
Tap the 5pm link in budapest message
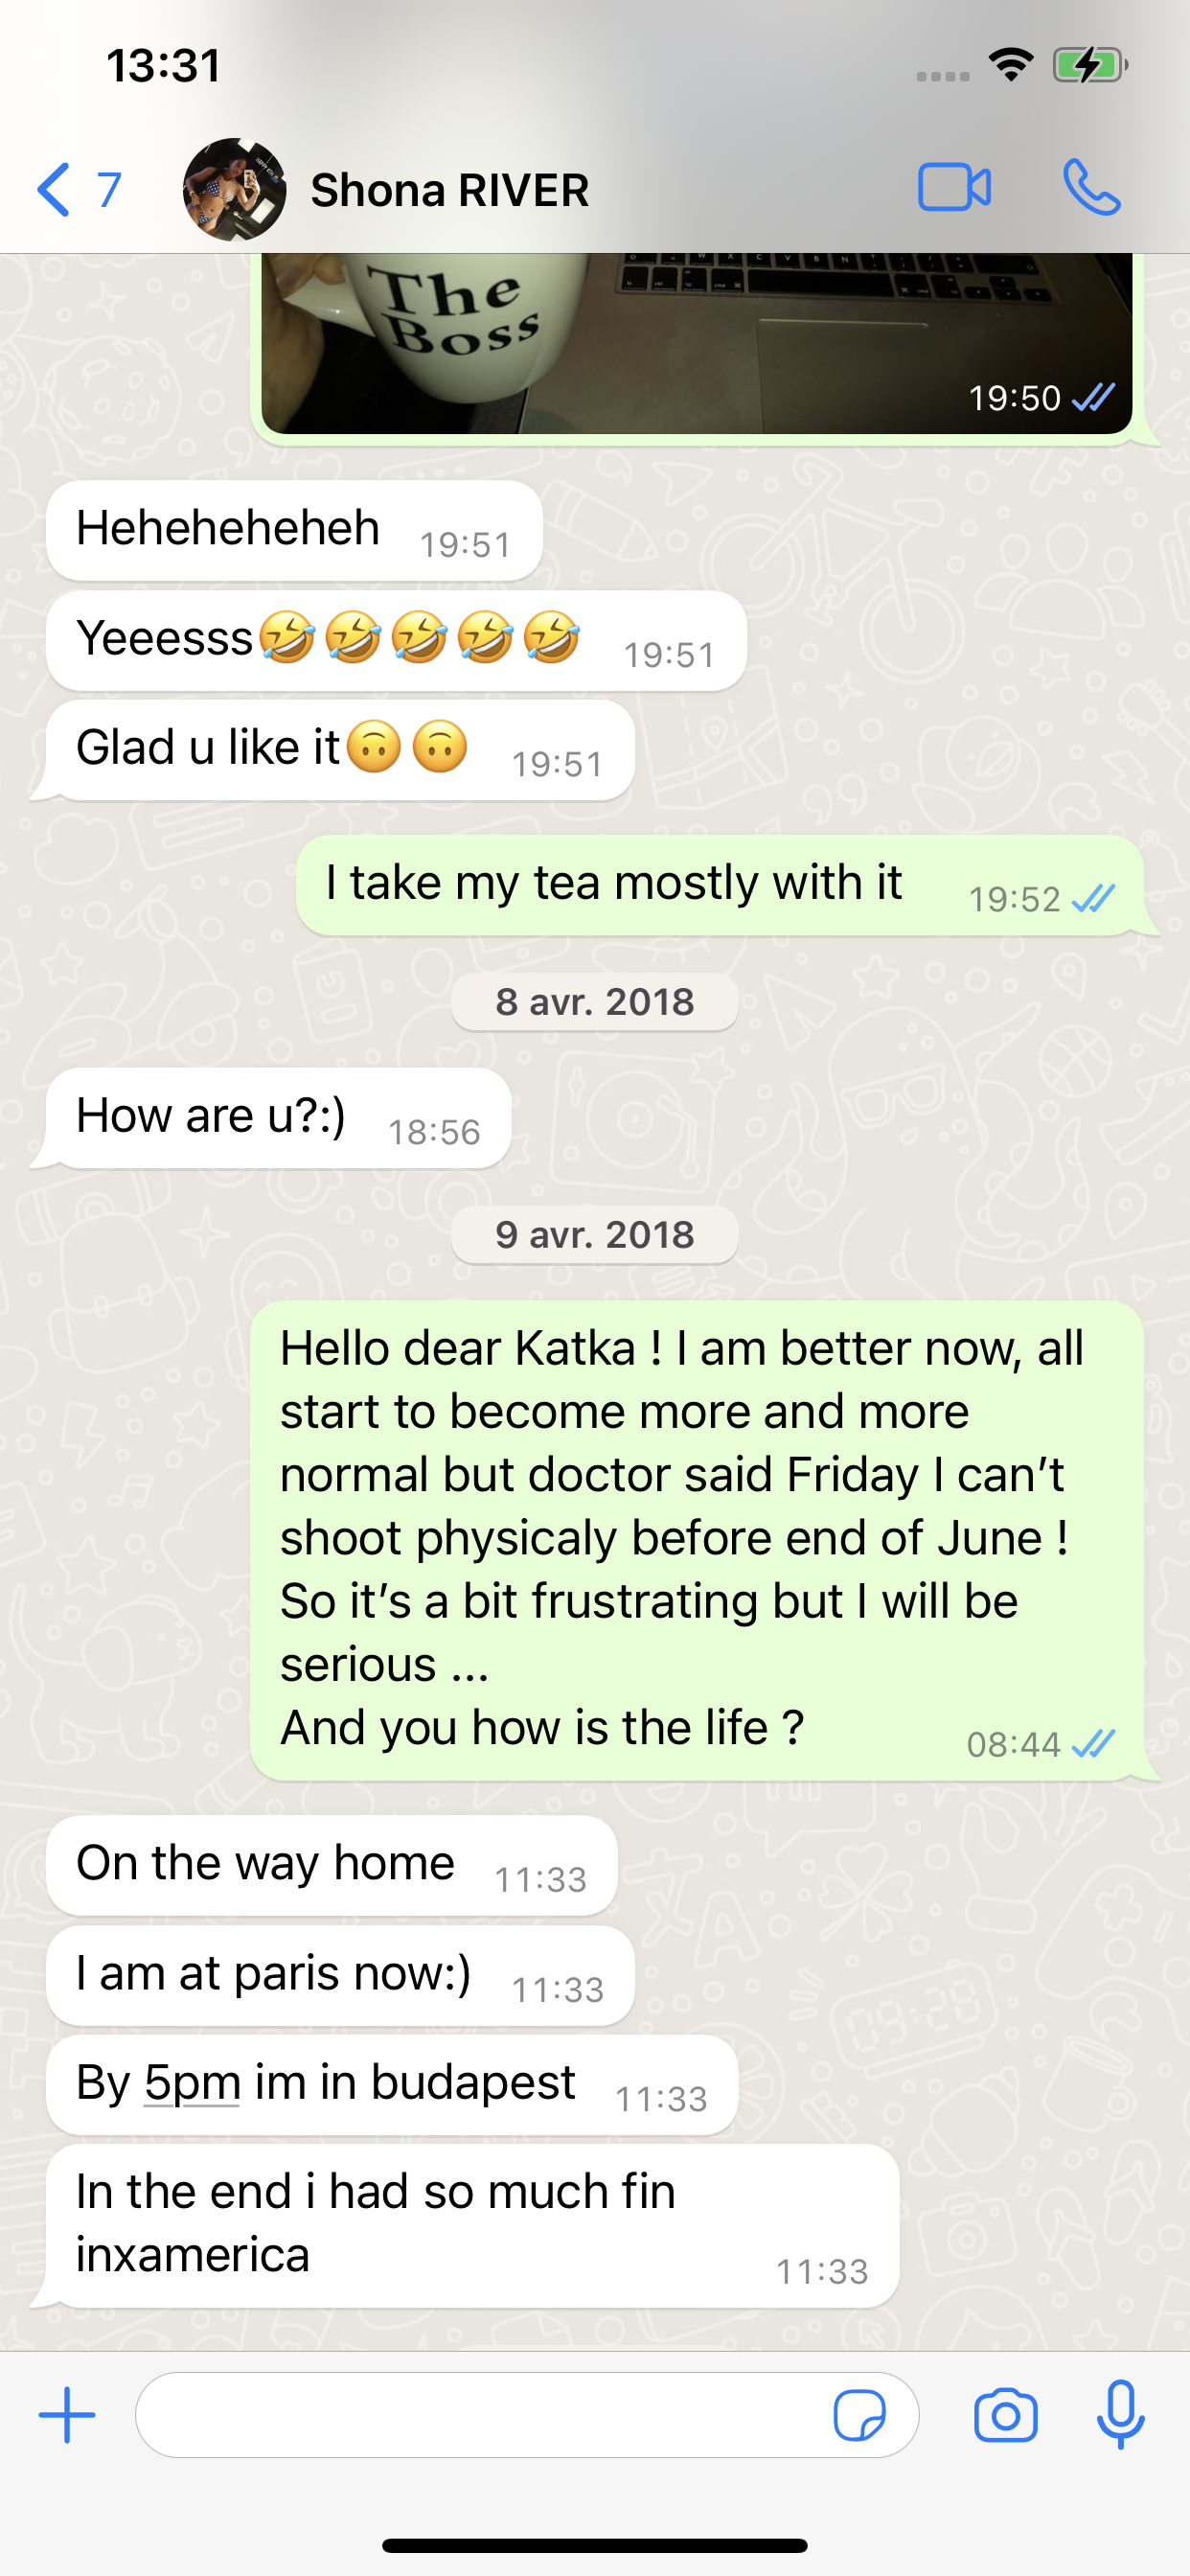(x=192, y=2082)
